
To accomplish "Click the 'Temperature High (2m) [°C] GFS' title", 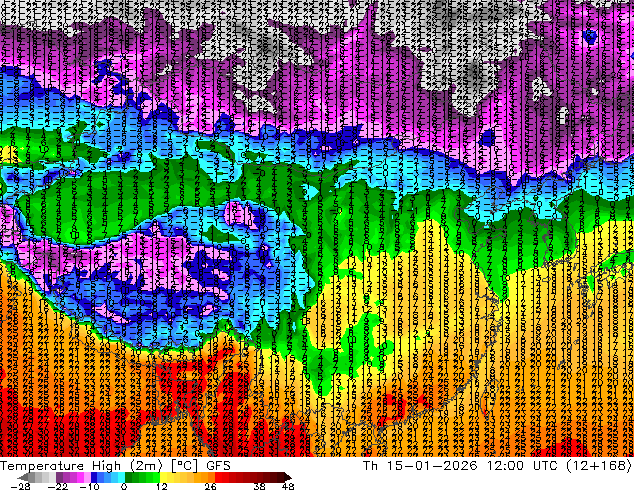I will (x=115, y=466).
